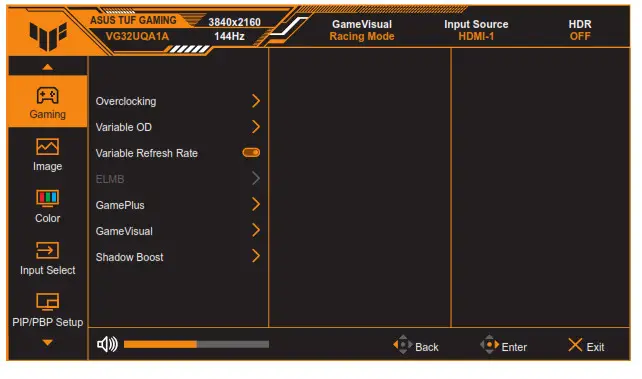Expand the Overclocking chevron
Viewport: 642px width, 379px height.
pyautogui.click(x=256, y=101)
